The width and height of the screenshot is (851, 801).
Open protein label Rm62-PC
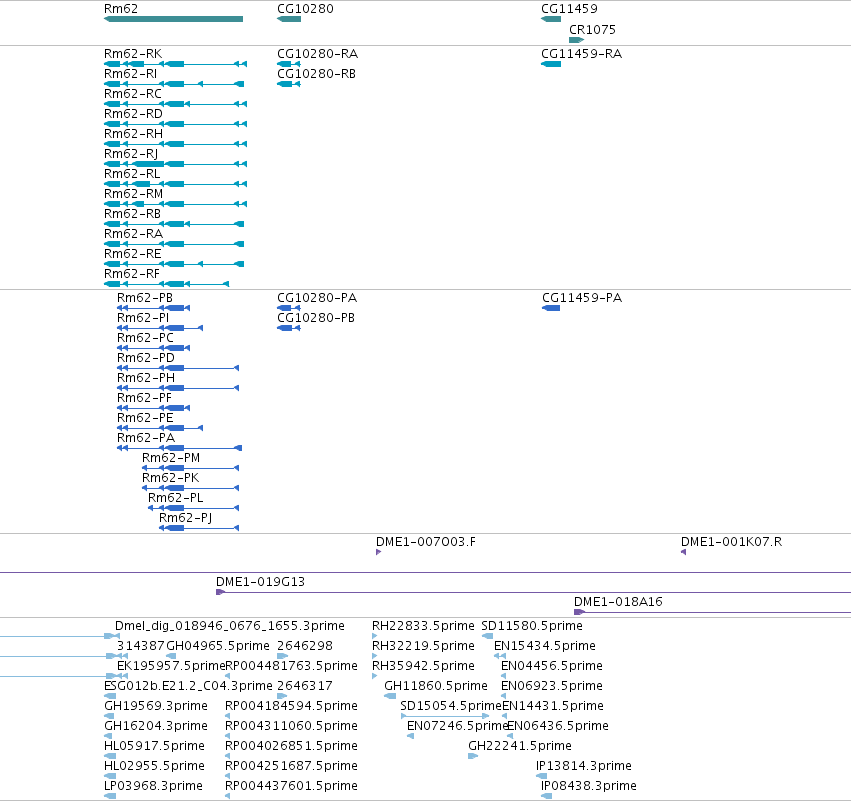coord(145,338)
